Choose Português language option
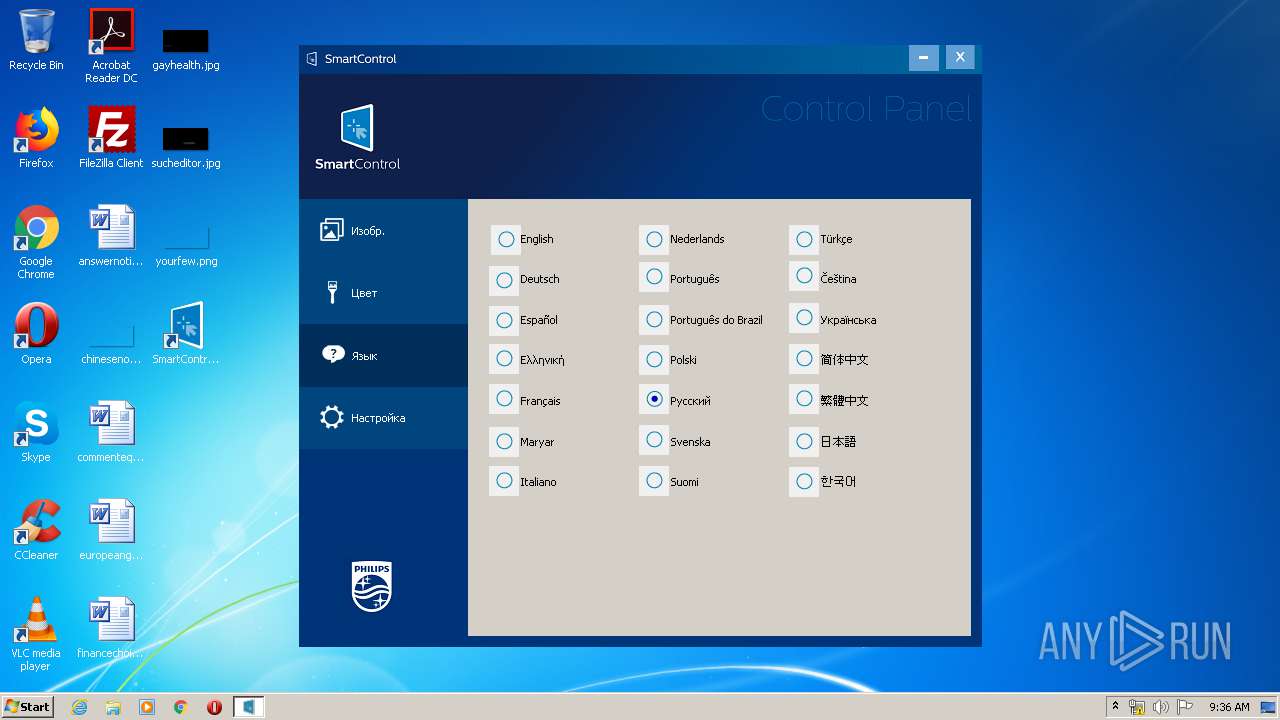This screenshot has height=720, width=1280. (x=654, y=276)
